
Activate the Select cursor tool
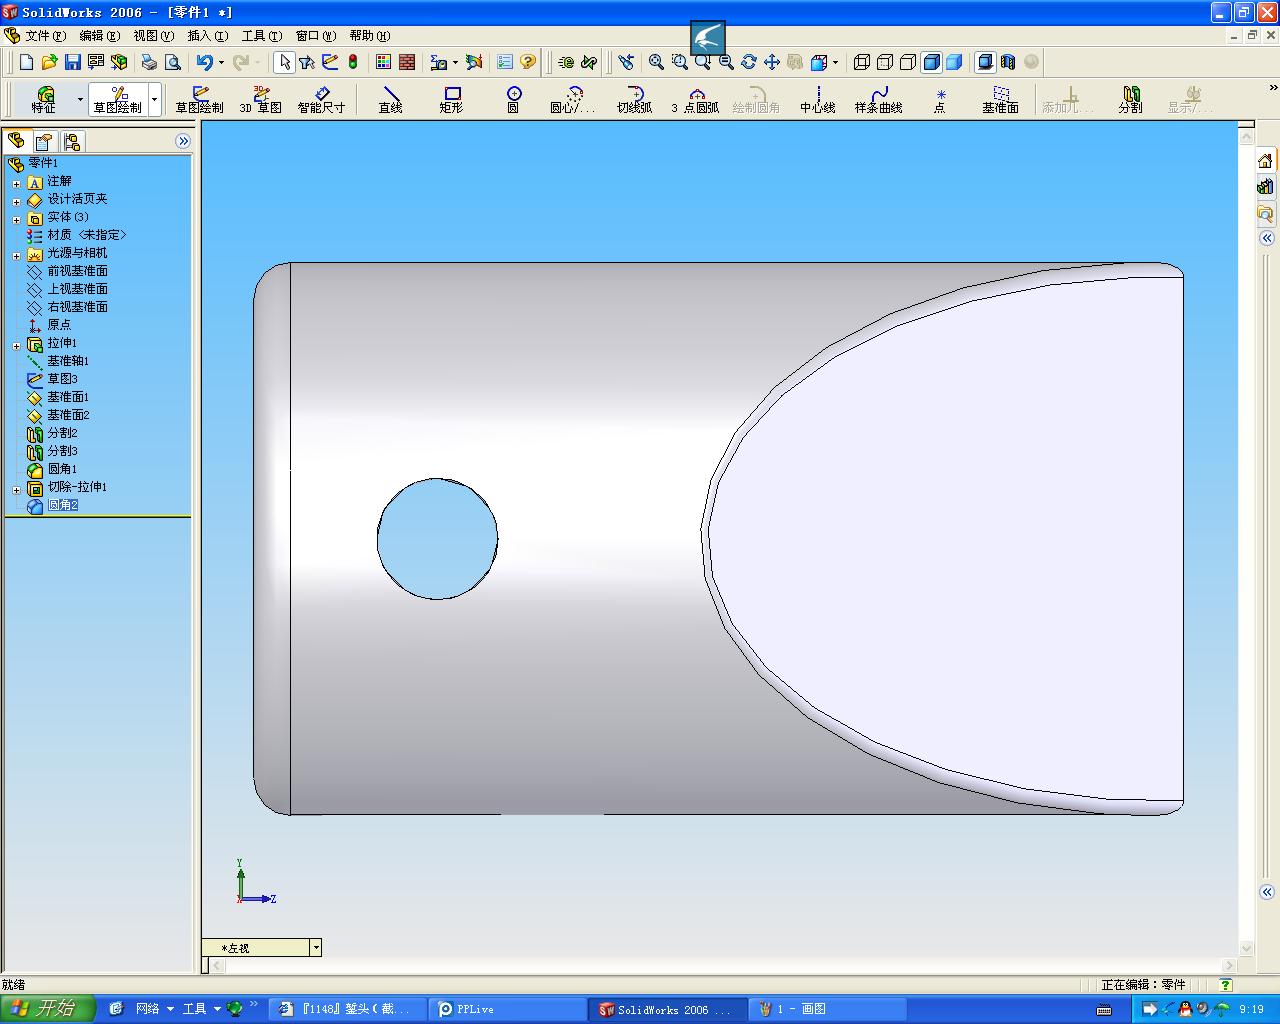[x=284, y=62]
